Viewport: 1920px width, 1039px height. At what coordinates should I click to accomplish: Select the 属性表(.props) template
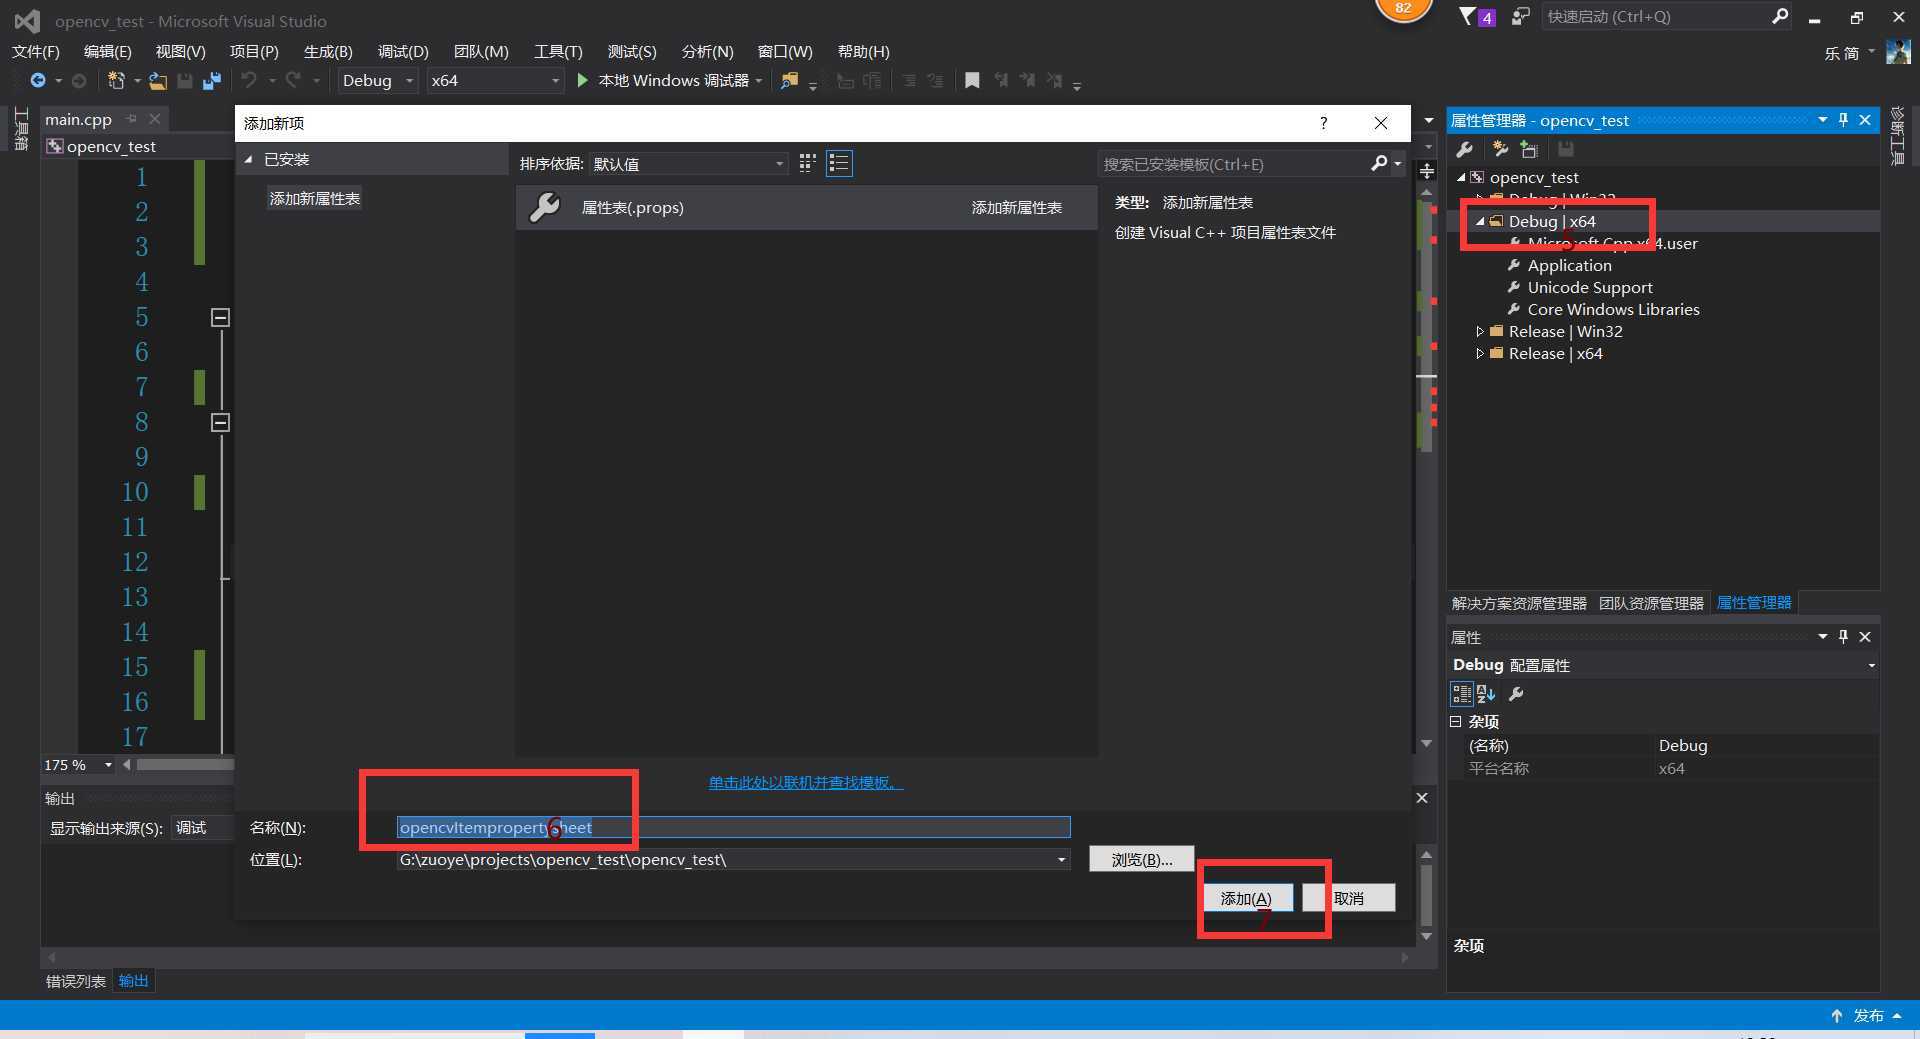806,207
